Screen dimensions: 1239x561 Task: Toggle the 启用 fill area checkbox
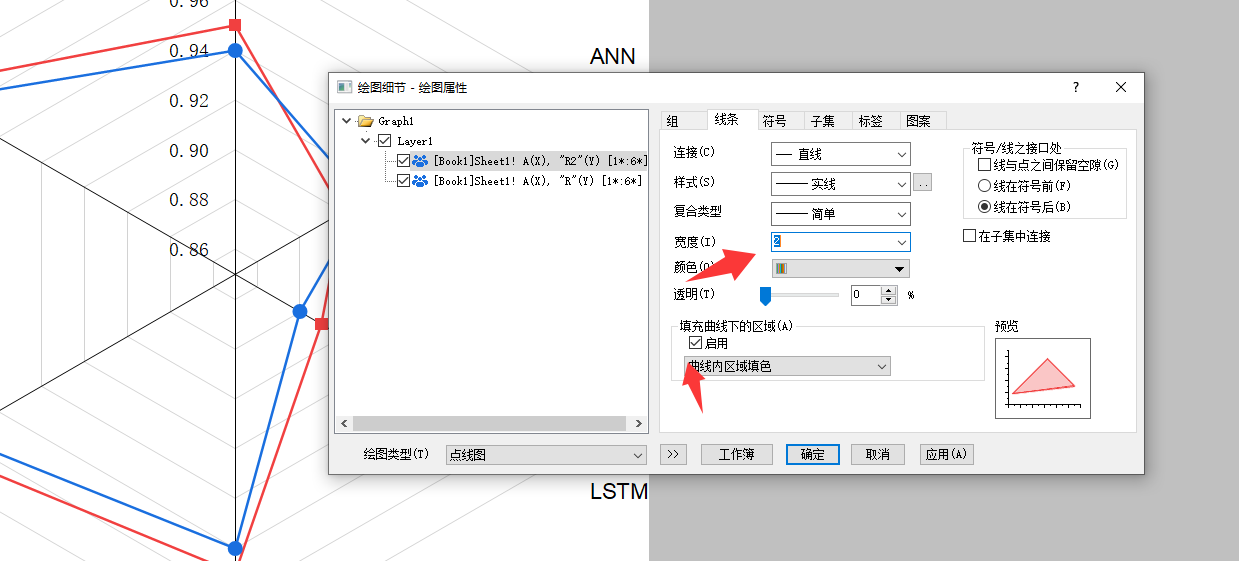coord(696,343)
